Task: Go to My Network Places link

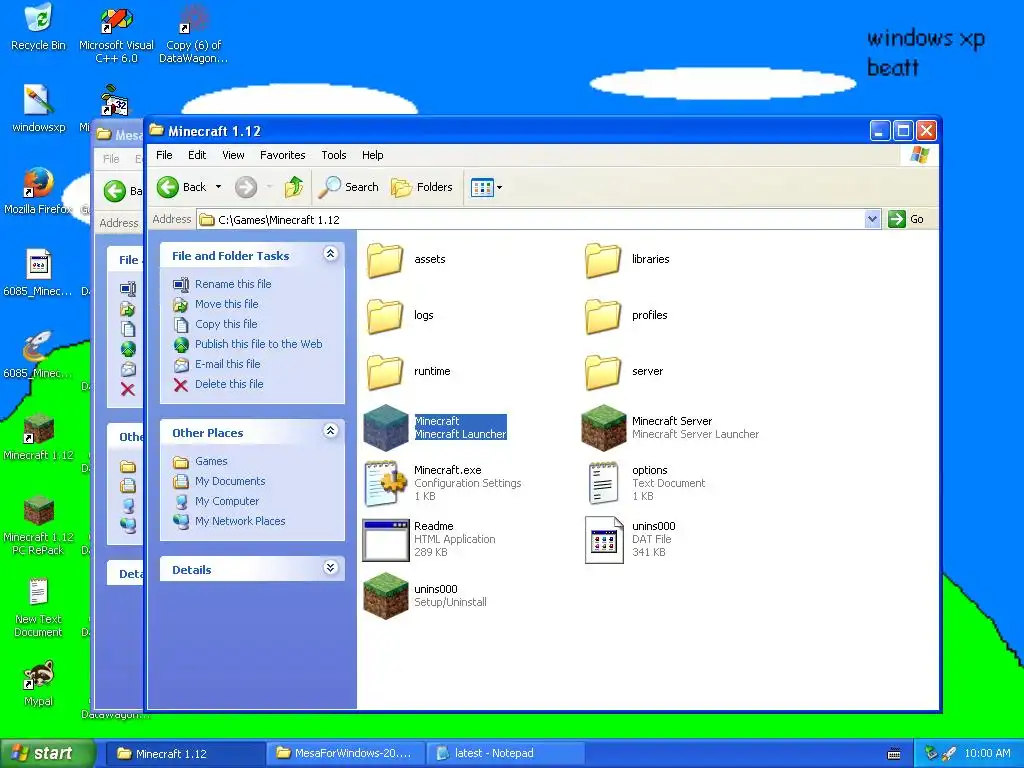Action: 240,522
